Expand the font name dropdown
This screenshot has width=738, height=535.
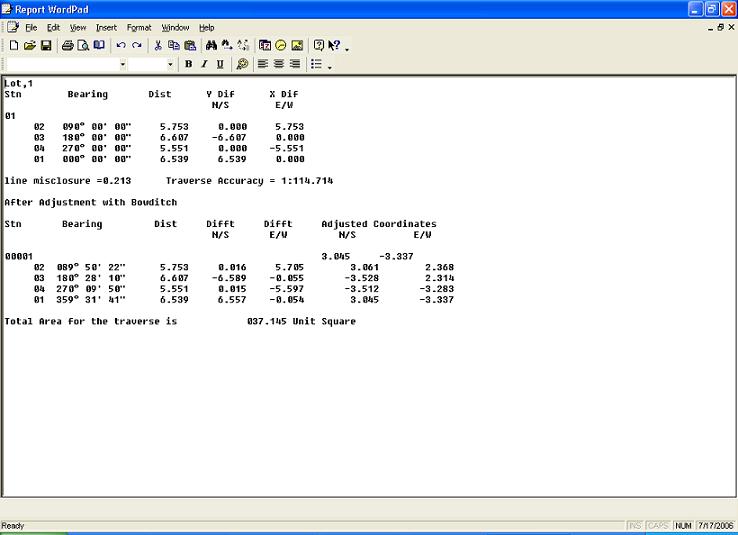123,64
